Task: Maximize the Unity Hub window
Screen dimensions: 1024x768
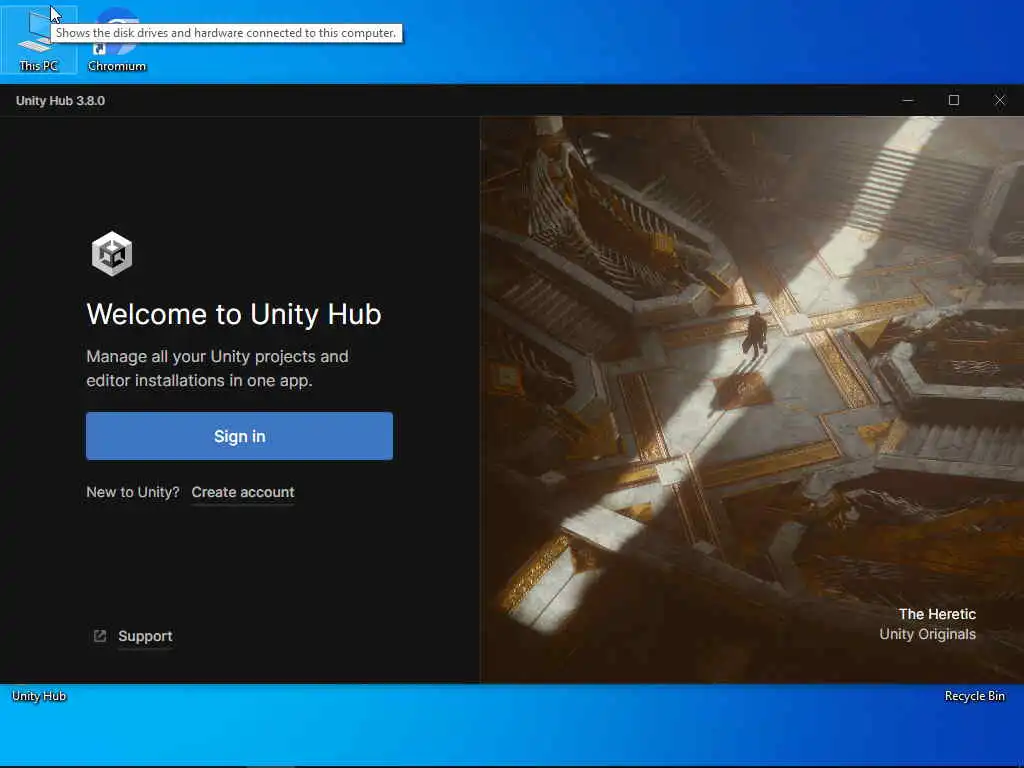Action: 953,100
